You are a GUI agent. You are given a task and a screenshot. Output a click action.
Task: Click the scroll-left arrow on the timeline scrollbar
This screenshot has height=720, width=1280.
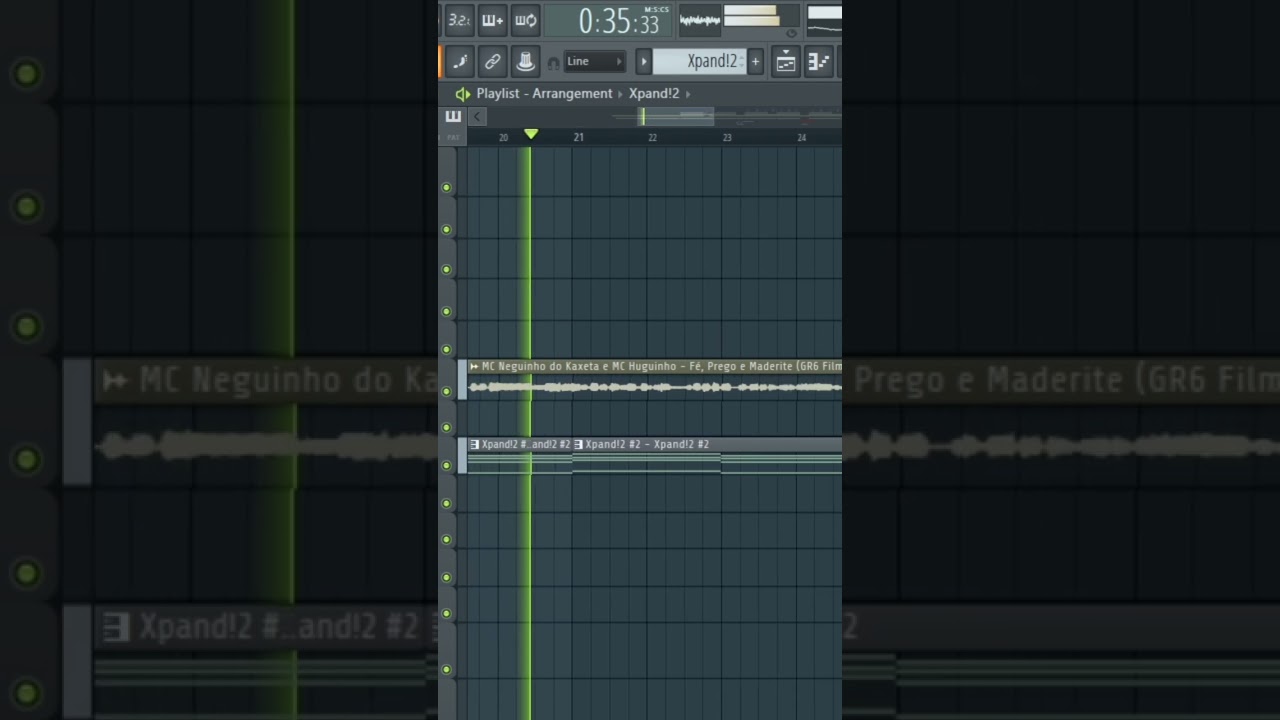(x=478, y=116)
